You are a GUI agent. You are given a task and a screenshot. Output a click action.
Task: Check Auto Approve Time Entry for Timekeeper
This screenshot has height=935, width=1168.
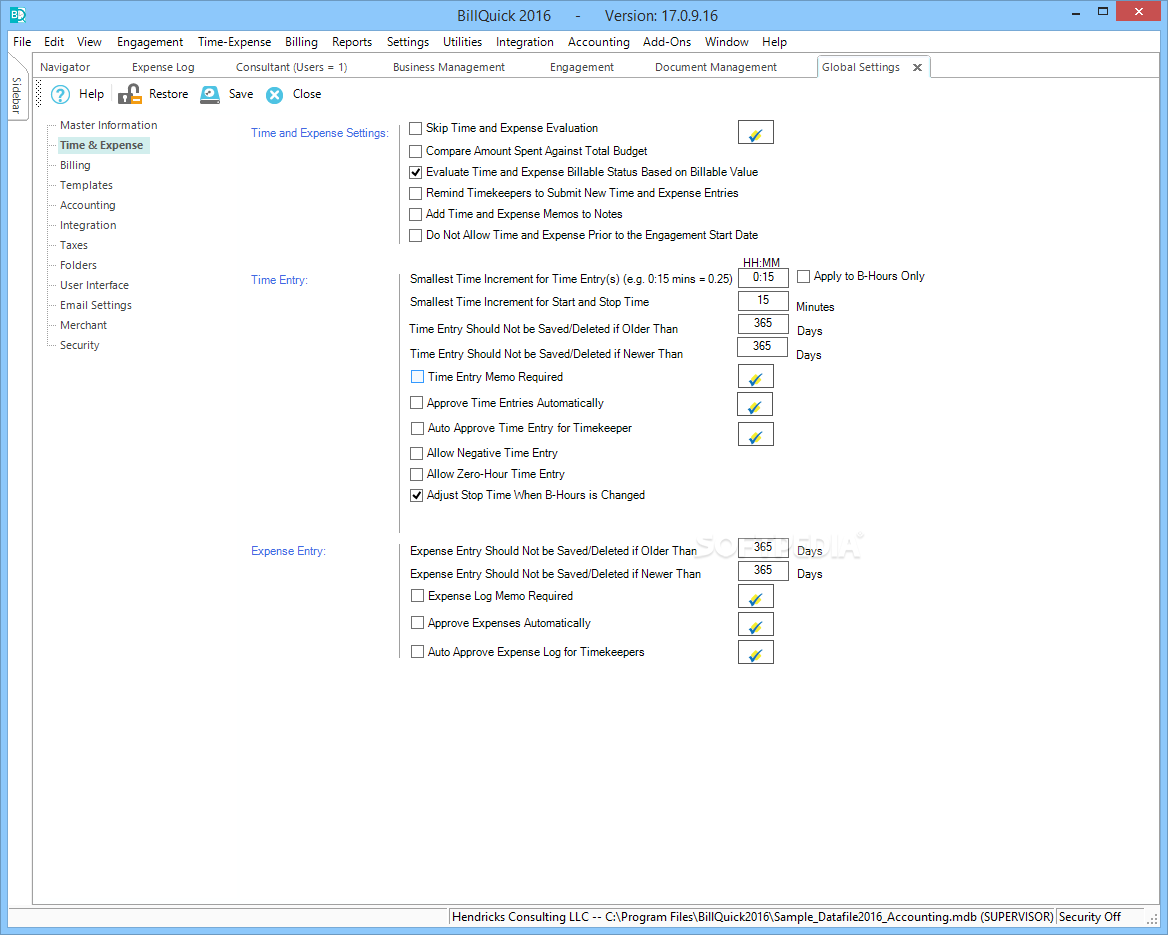click(417, 428)
